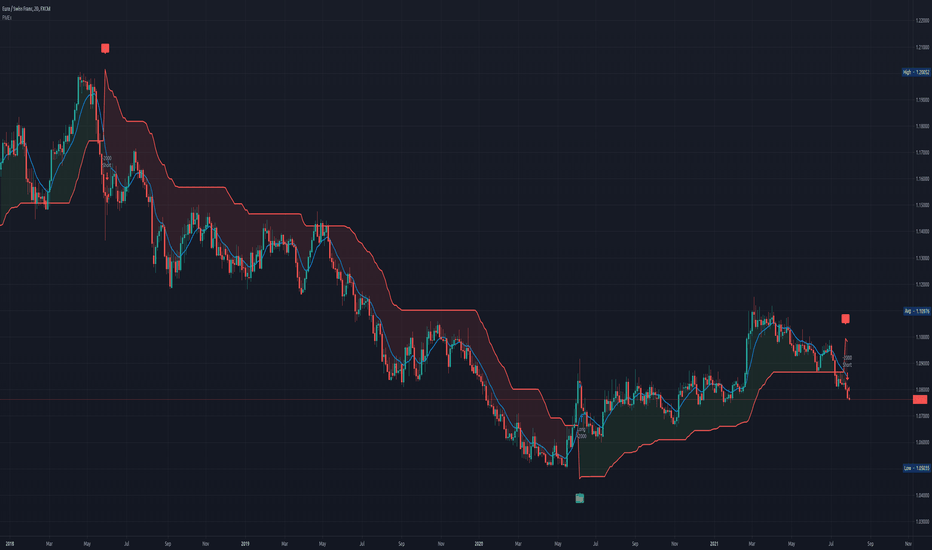
Task: Click the red current price tag
Action: pos(920,400)
